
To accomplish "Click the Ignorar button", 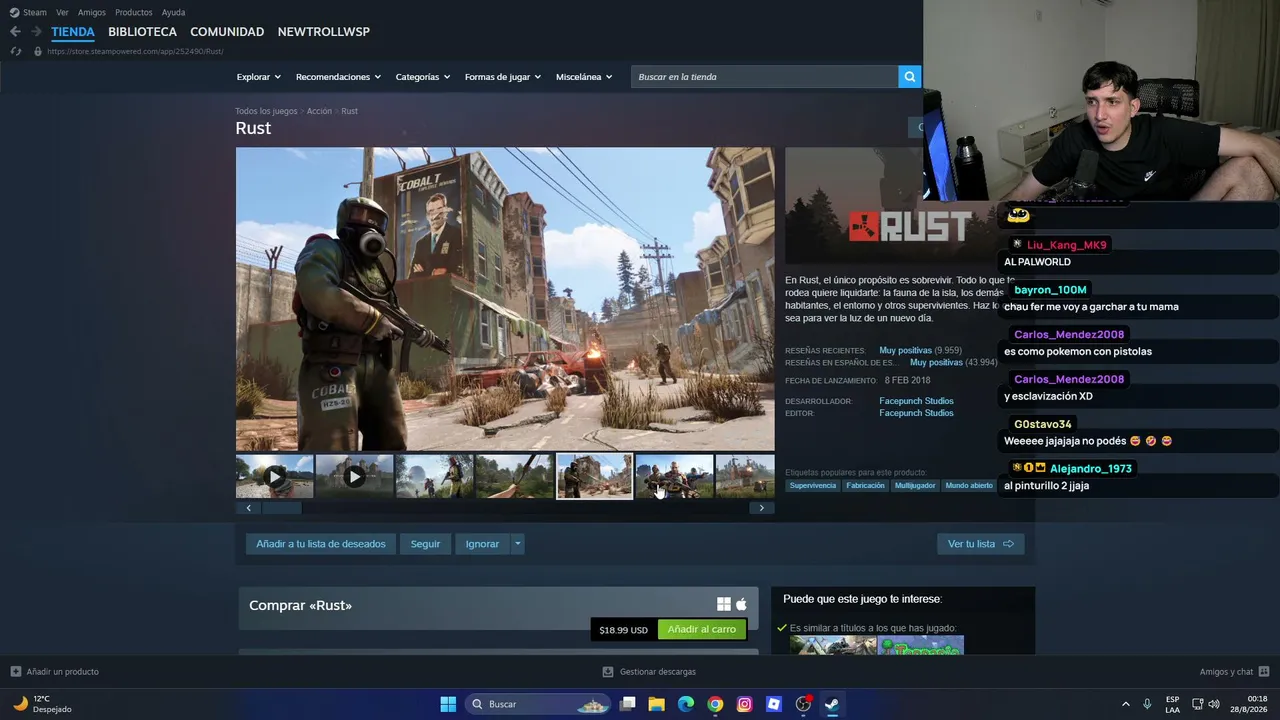I will [x=482, y=544].
